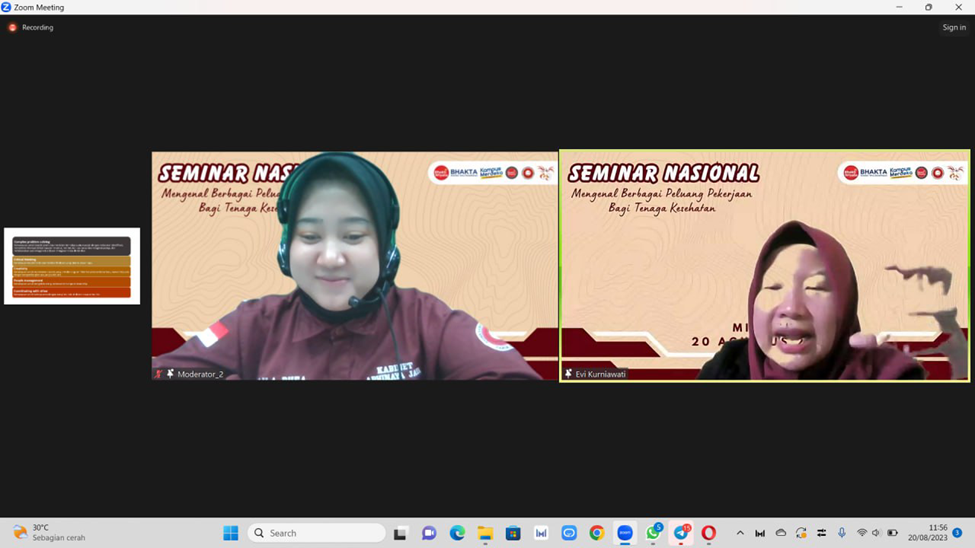Open the weather widget showing 30°C
This screenshot has width=975, height=548.
coord(50,533)
